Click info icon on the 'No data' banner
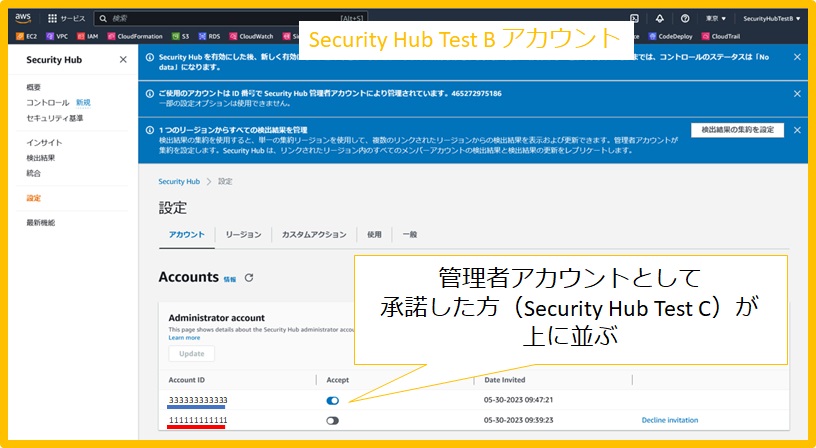Image resolution: width=816 pixels, height=448 pixels. click(x=150, y=57)
